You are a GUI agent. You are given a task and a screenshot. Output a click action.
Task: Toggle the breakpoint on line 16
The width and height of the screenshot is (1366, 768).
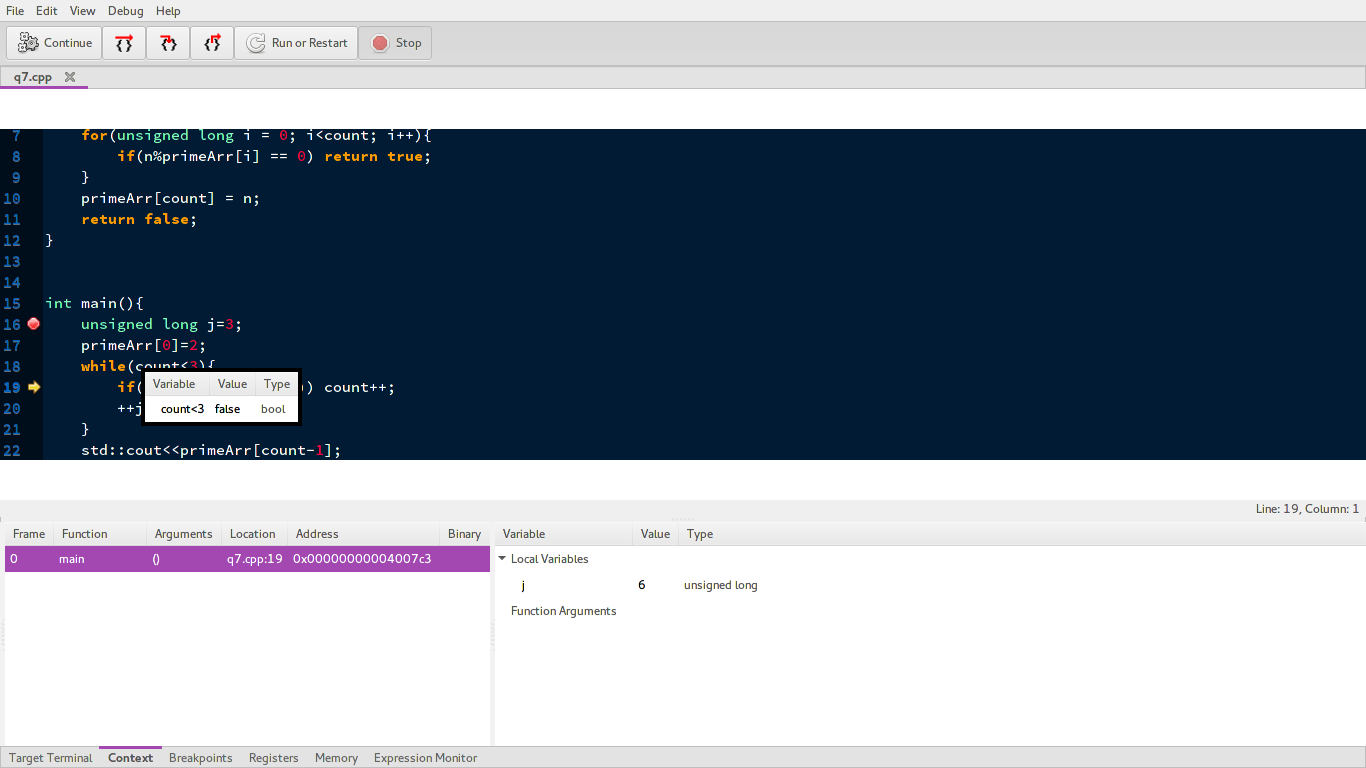click(x=33, y=324)
